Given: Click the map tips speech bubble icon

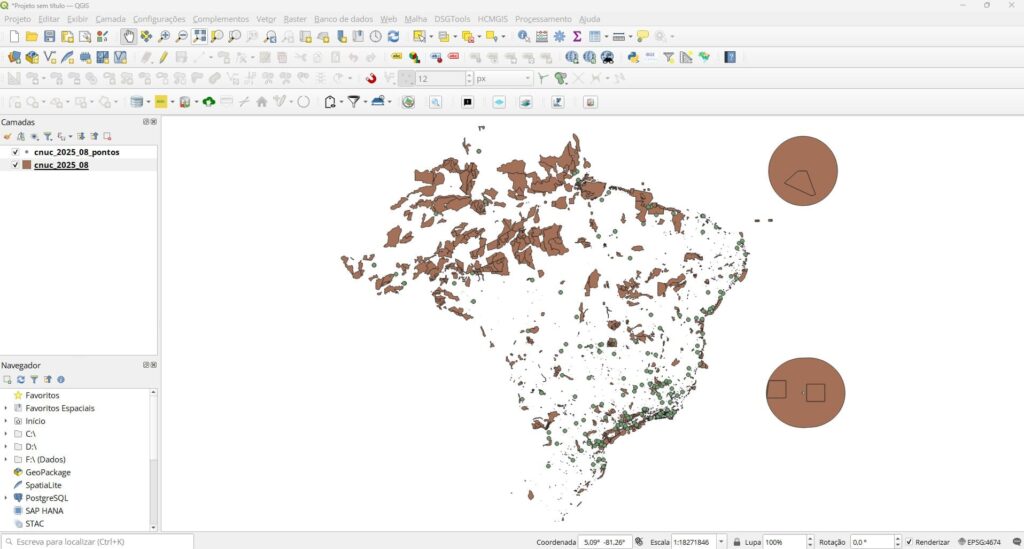Looking at the screenshot, I should tap(643, 37).
